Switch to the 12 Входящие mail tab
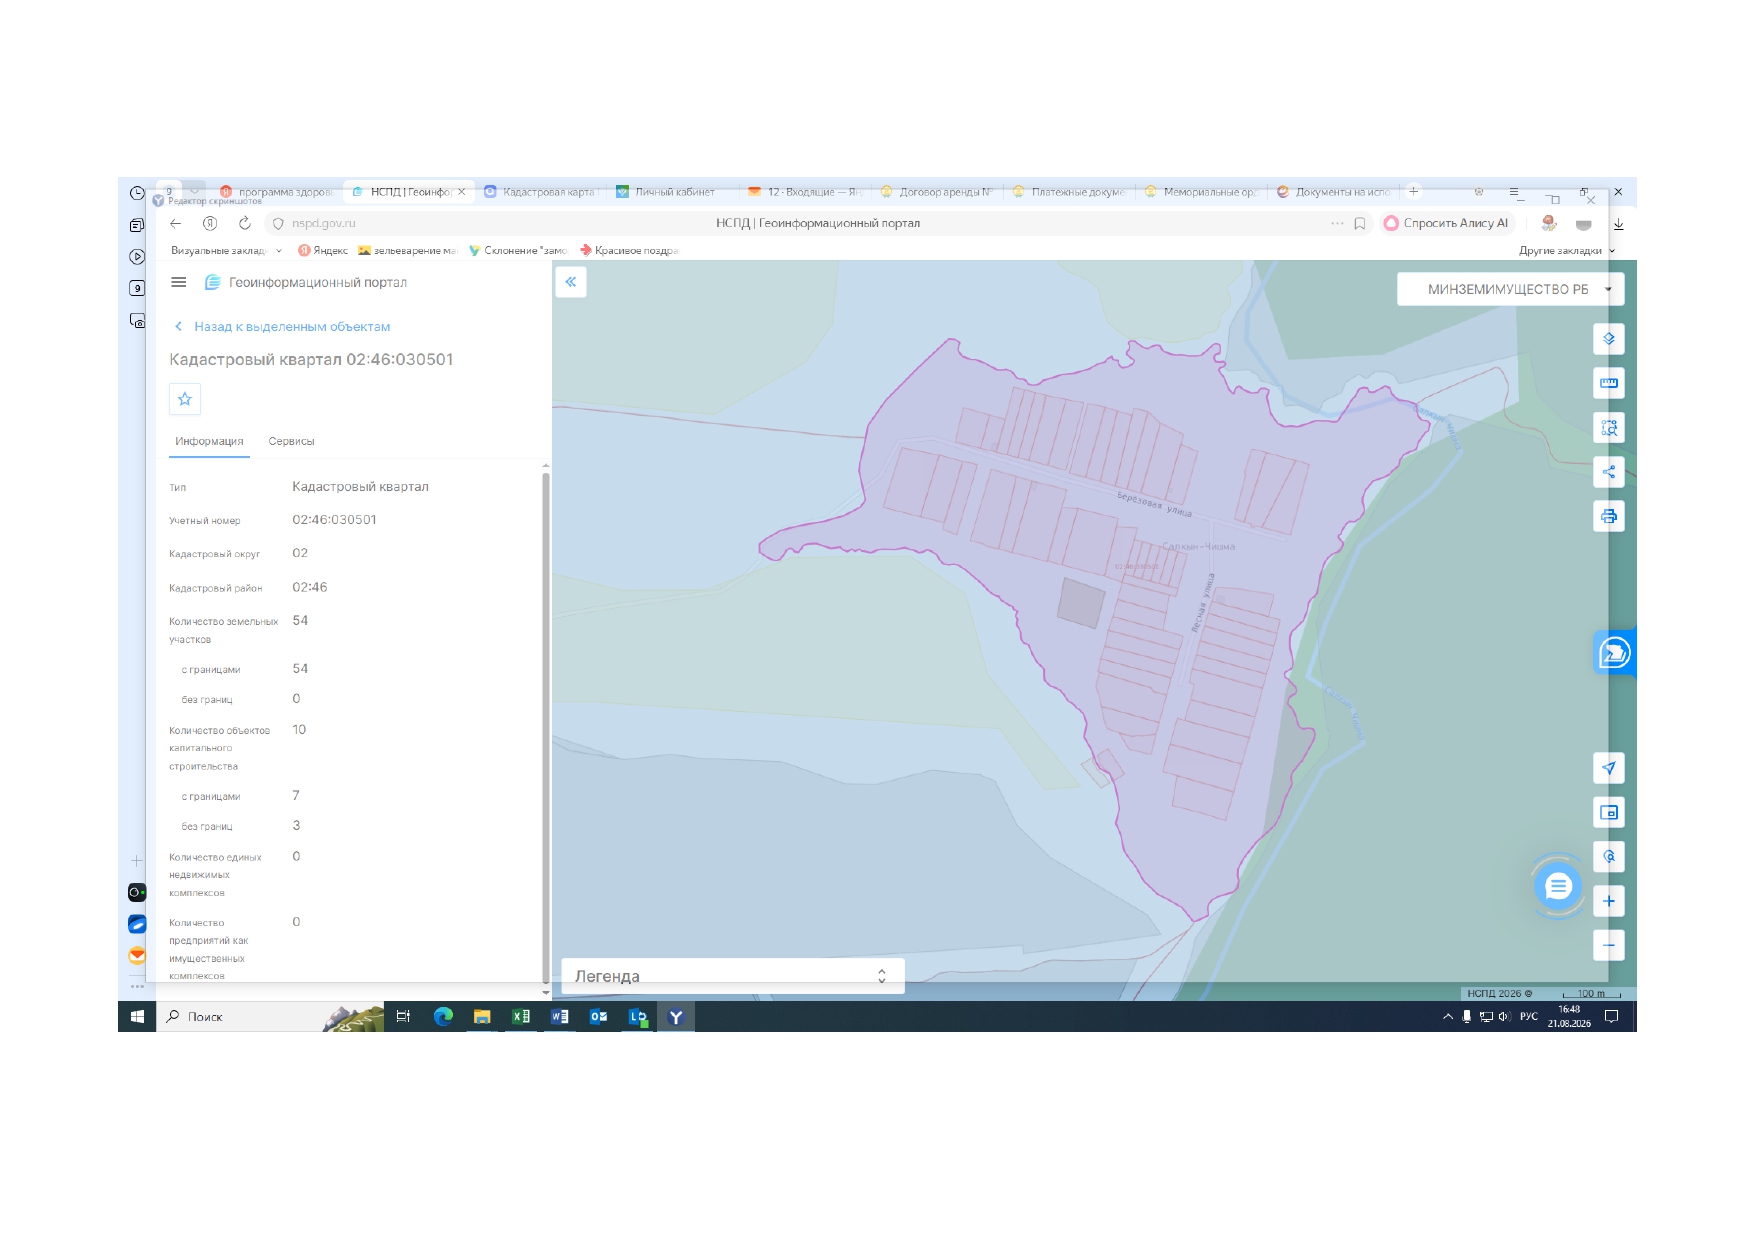This screenshot has width=1755, height=1241. tap(805, 192)
